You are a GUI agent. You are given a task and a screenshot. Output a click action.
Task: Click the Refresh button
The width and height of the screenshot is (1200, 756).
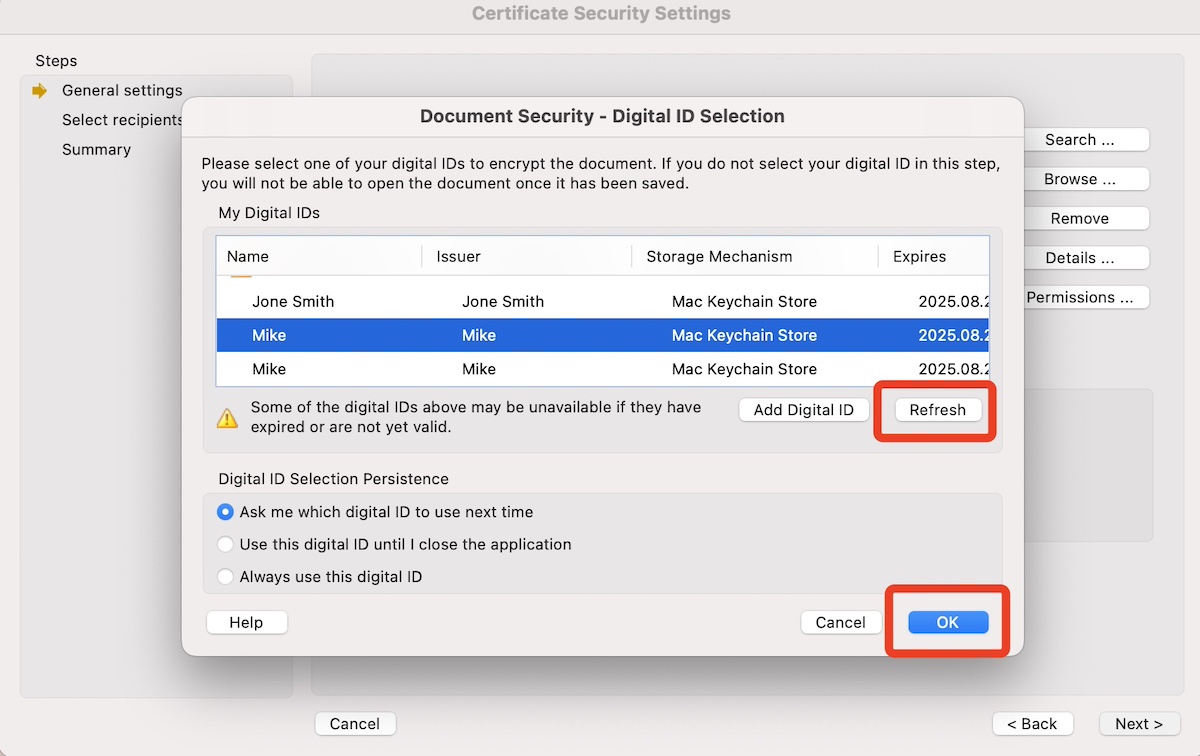click(x=937, y=409)
